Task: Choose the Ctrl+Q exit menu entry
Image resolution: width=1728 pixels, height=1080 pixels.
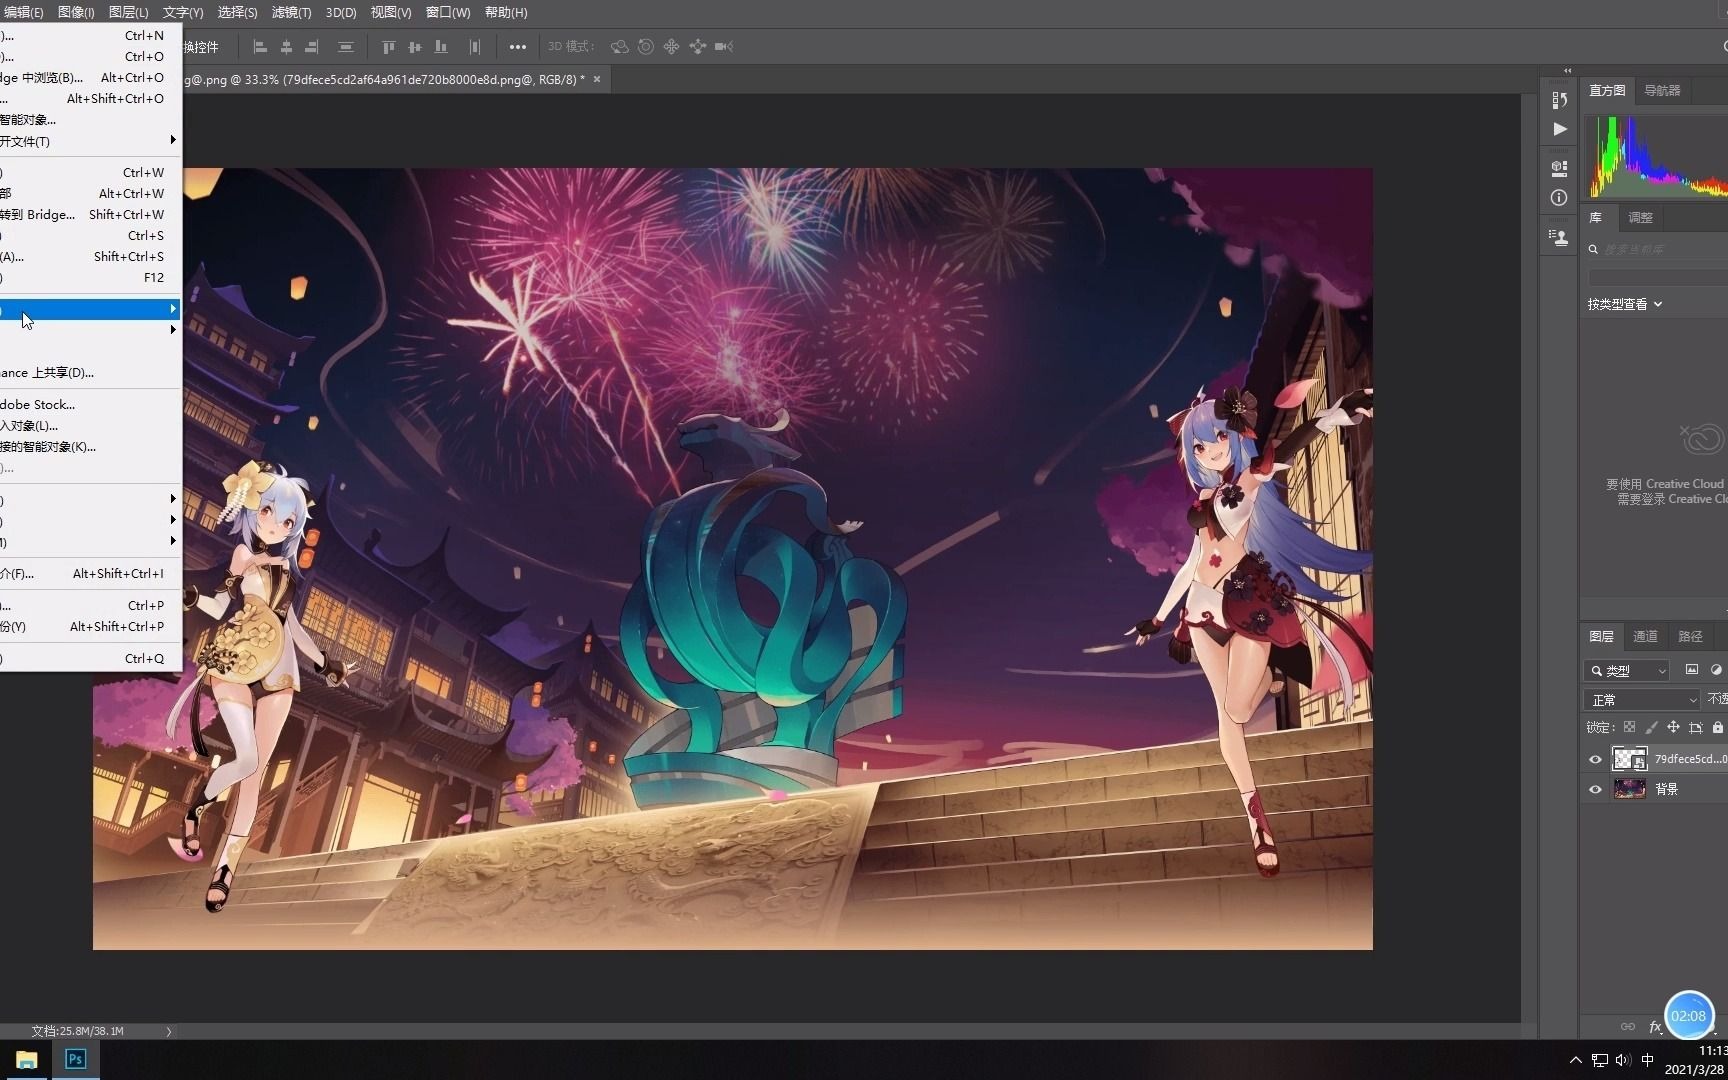Action: (90, 659)
